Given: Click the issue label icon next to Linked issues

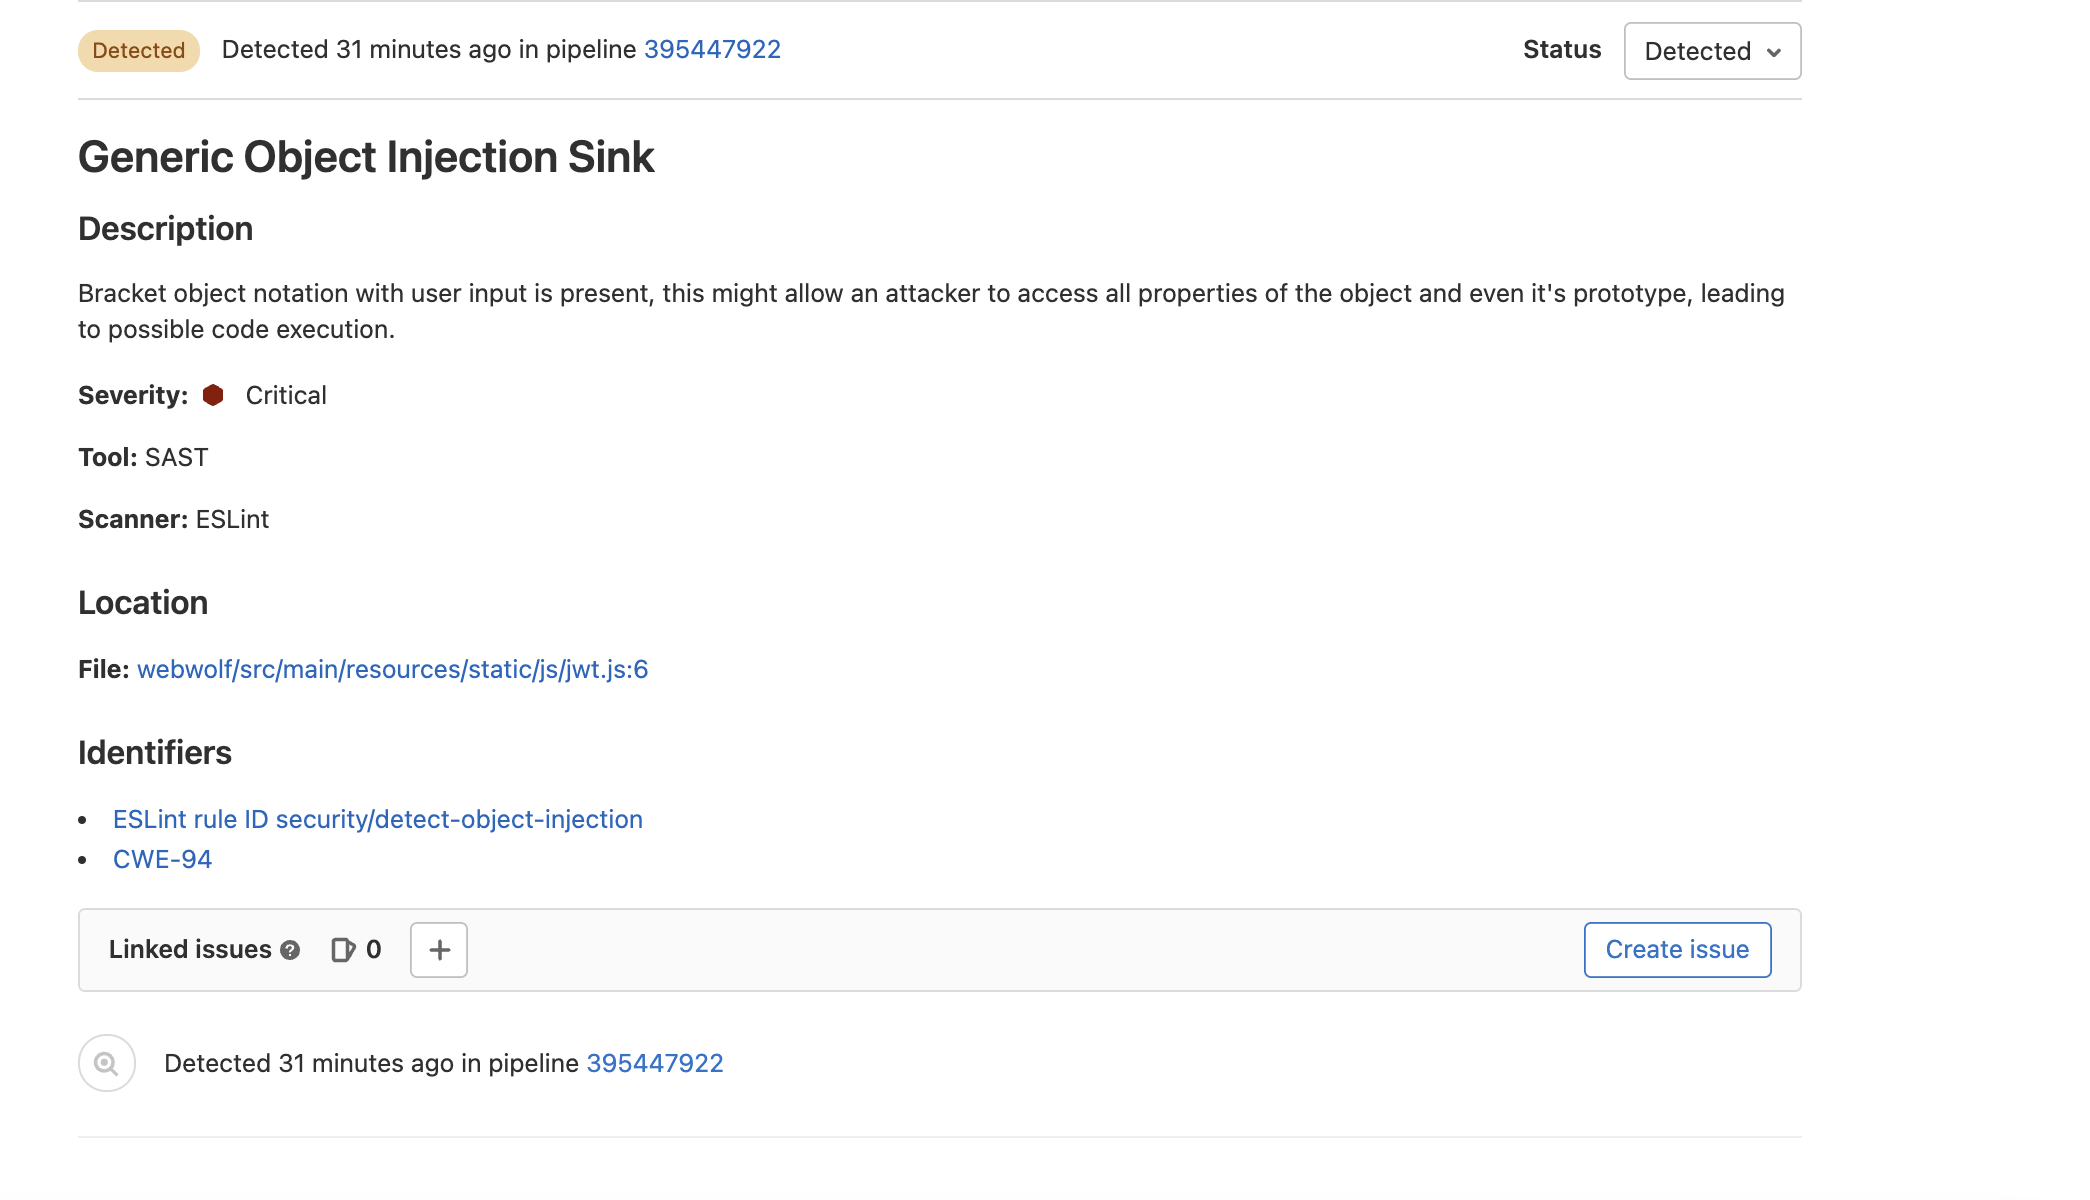Looking at the screenshot, I should pyautogui.click(x=343, y=949).
